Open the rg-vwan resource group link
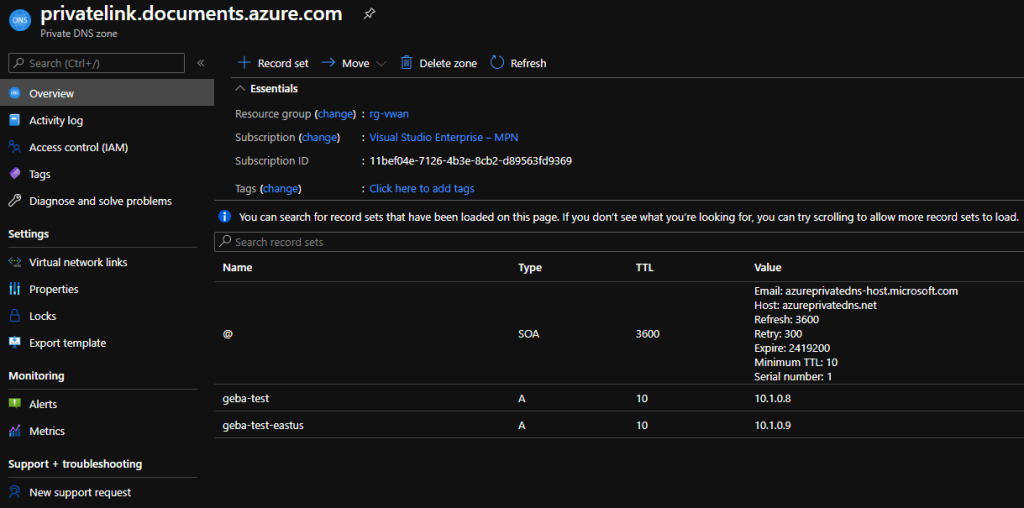Viewport: 1024px width, 508px height. (389, 114)
